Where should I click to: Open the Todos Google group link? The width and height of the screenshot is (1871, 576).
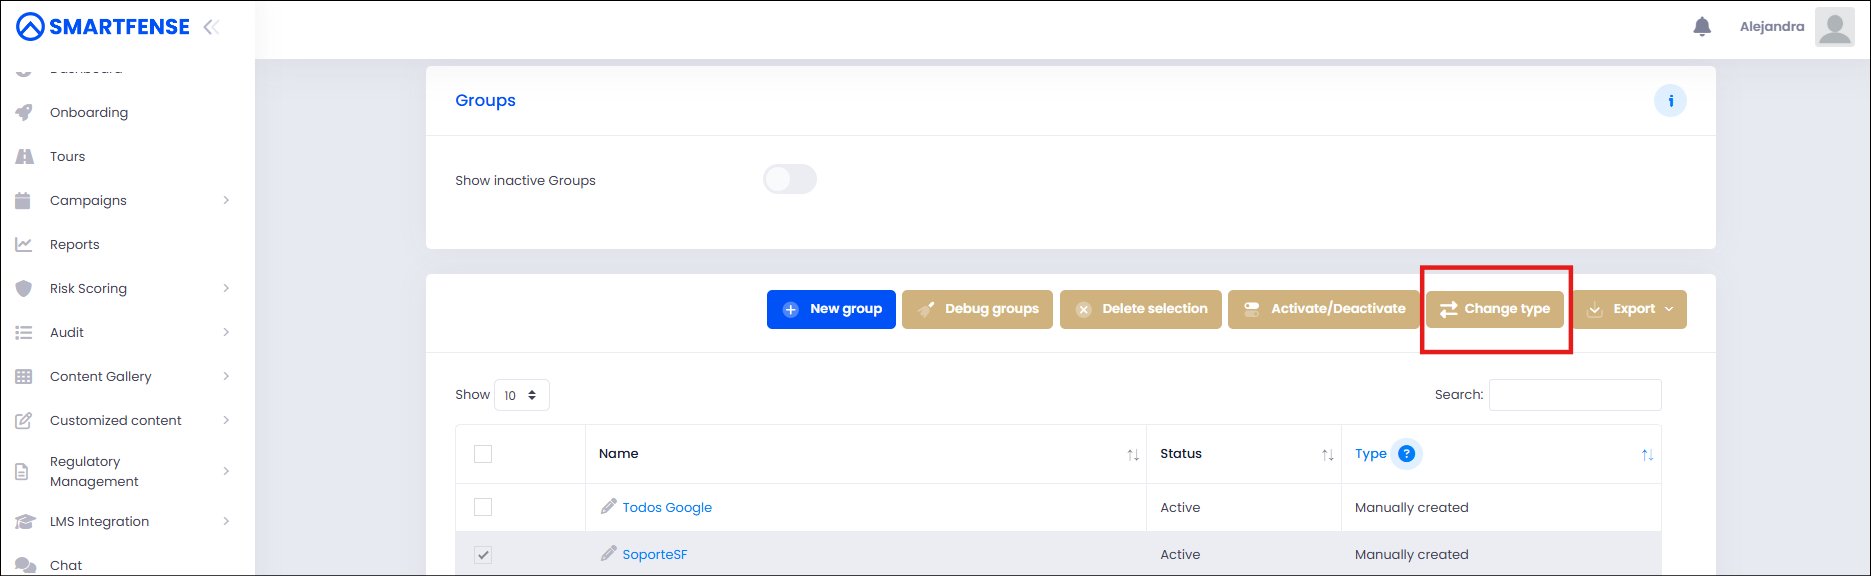click(667, 507)
